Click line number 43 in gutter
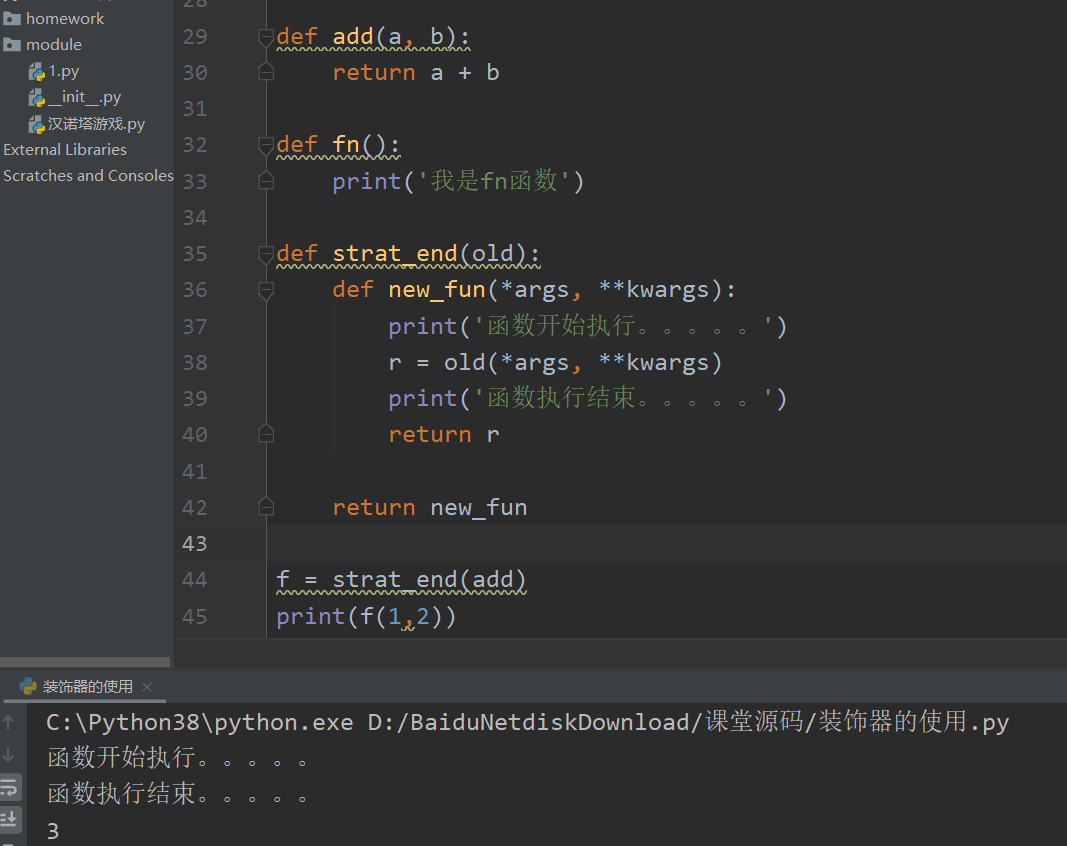Image resolution: width=1067 pixels, height=846 pixels. pos(195,543)
